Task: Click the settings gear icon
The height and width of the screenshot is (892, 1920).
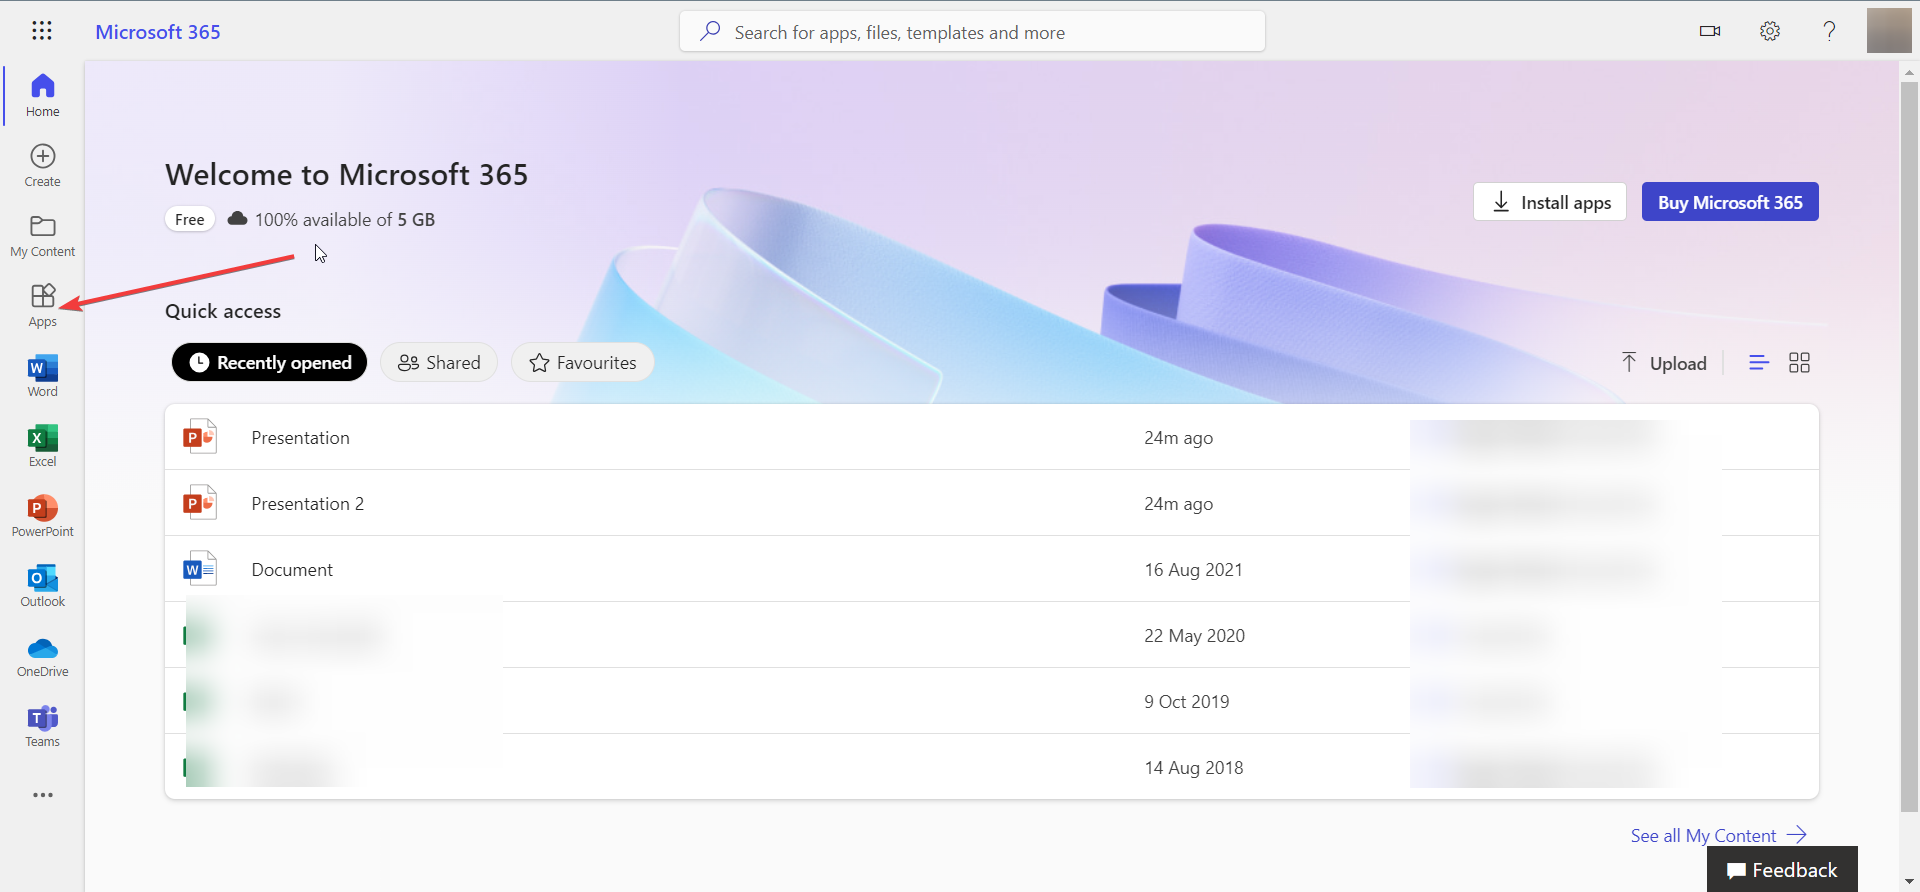Action: click(1770, 31)
